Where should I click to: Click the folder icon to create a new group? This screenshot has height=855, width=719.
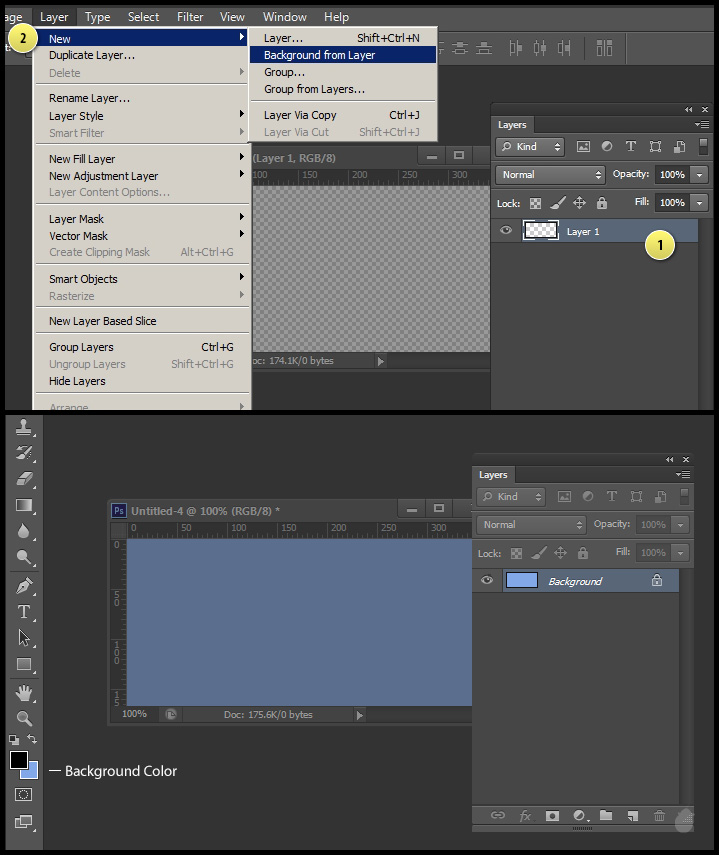(606, 816)
